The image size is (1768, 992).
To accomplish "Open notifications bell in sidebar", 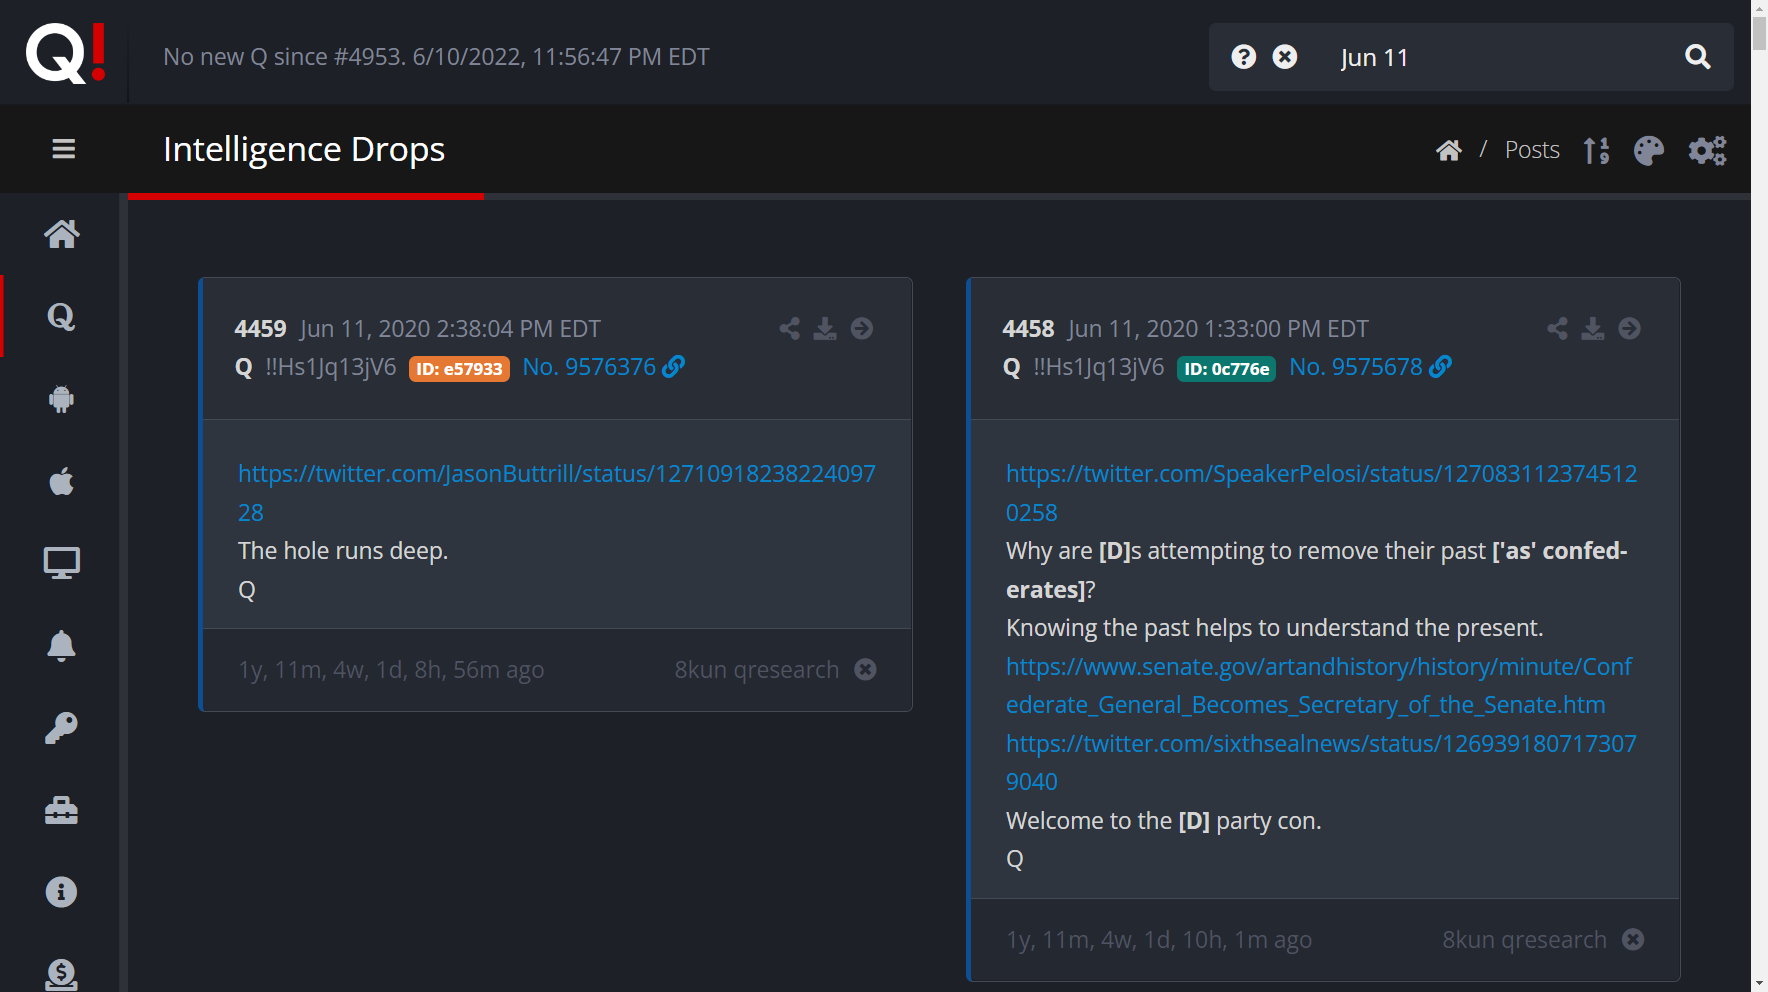I will click(61, 646).
